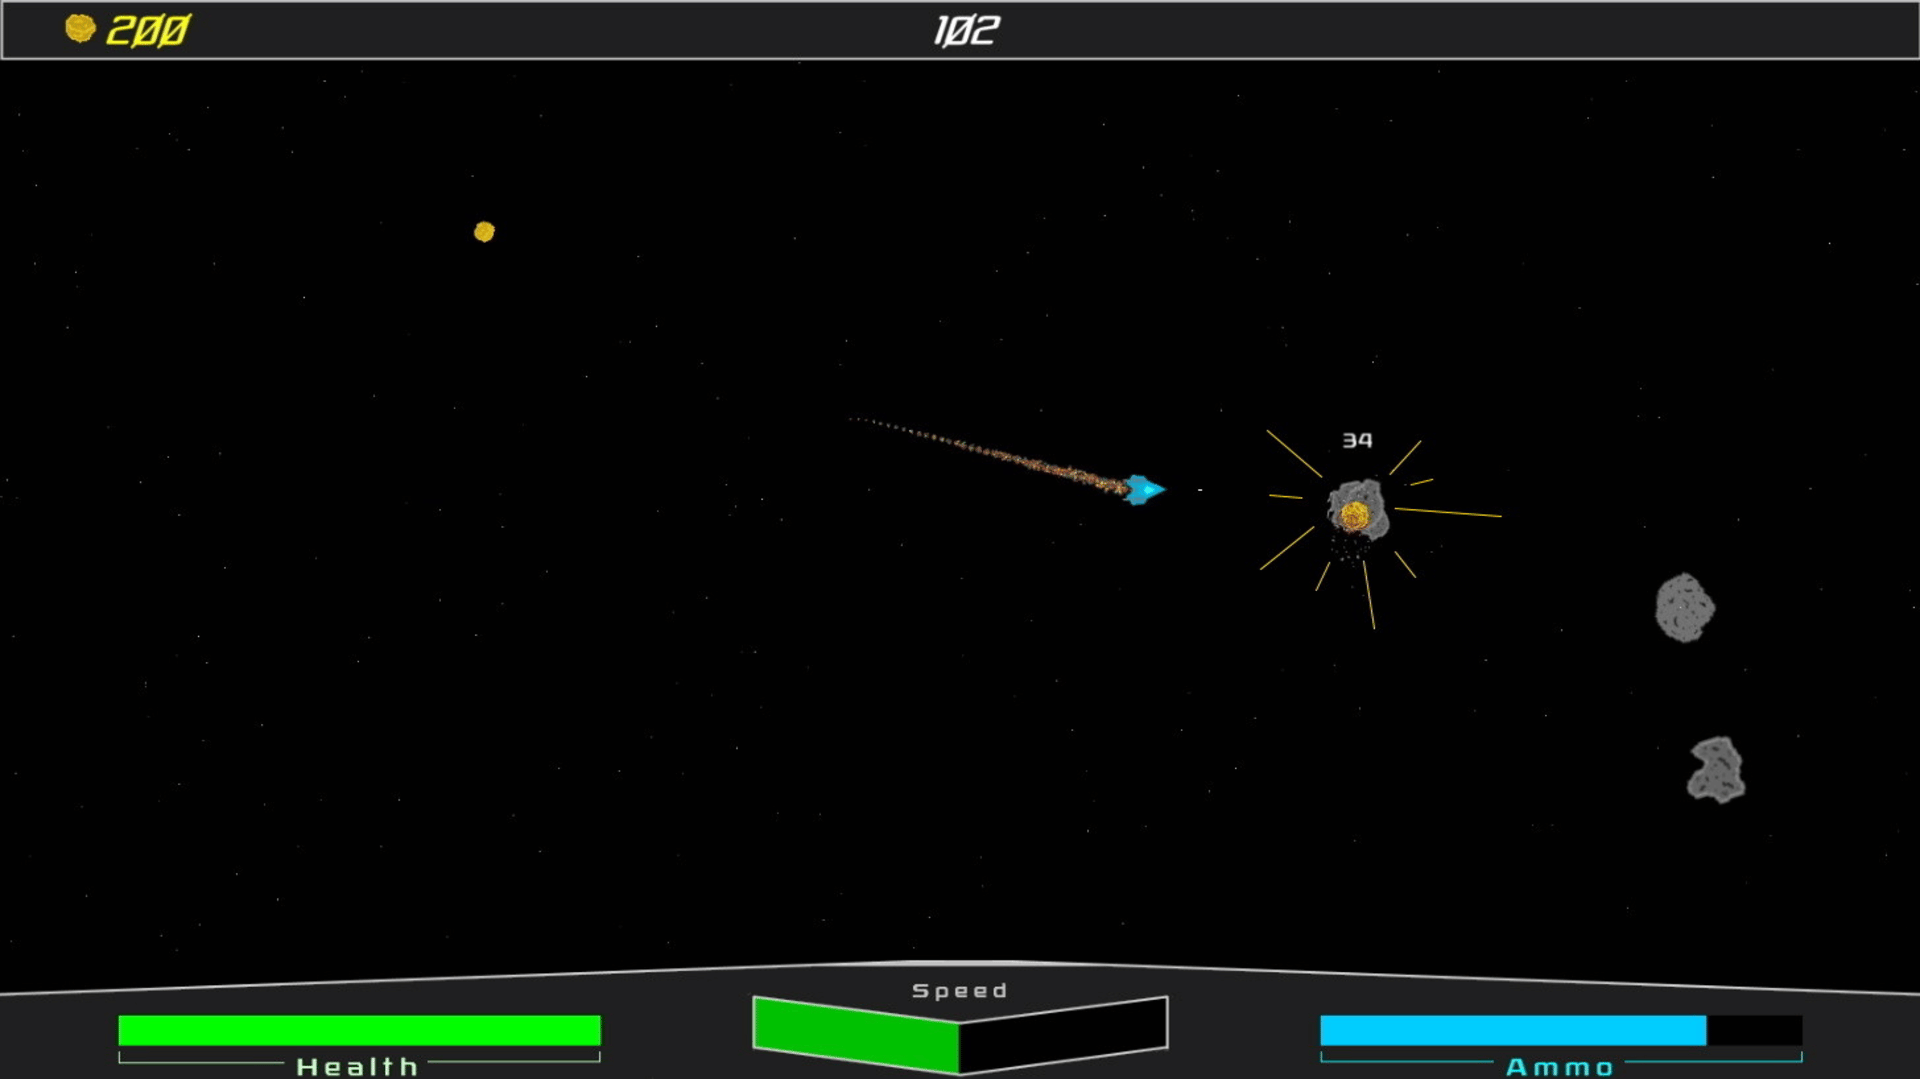Click the Health label text
Image resolution: width=1920 pixels, height=1079 pixels.
tap(357, 1067)
